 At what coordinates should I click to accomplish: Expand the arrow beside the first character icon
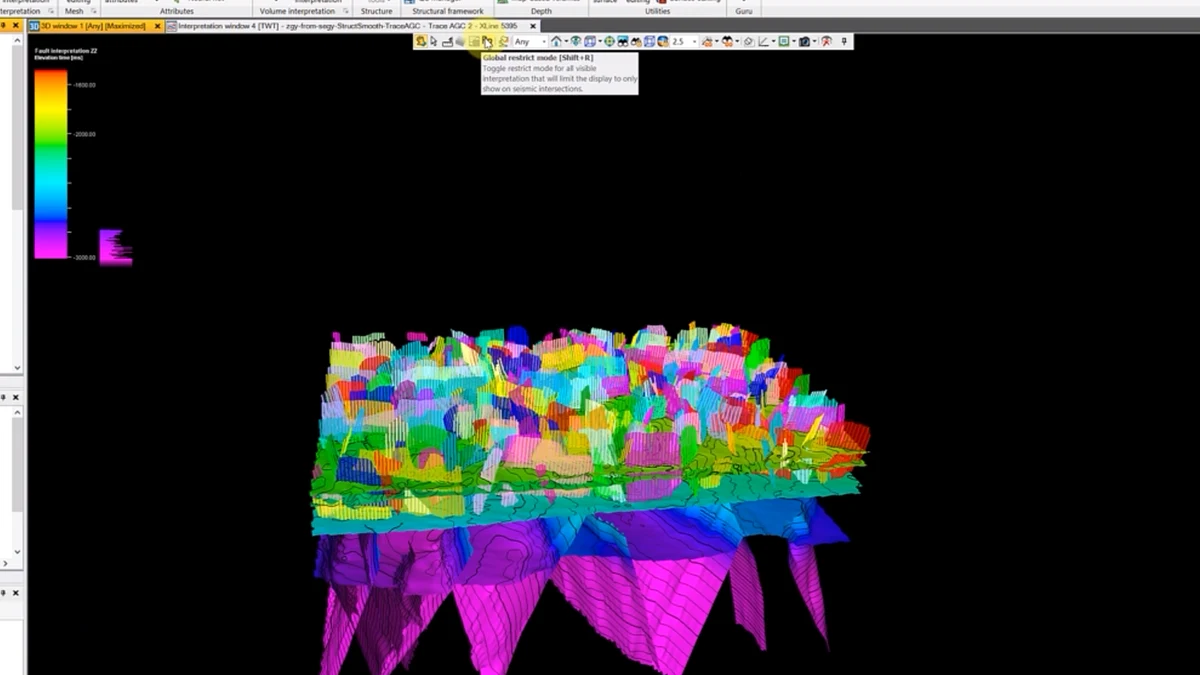(717, 42)
